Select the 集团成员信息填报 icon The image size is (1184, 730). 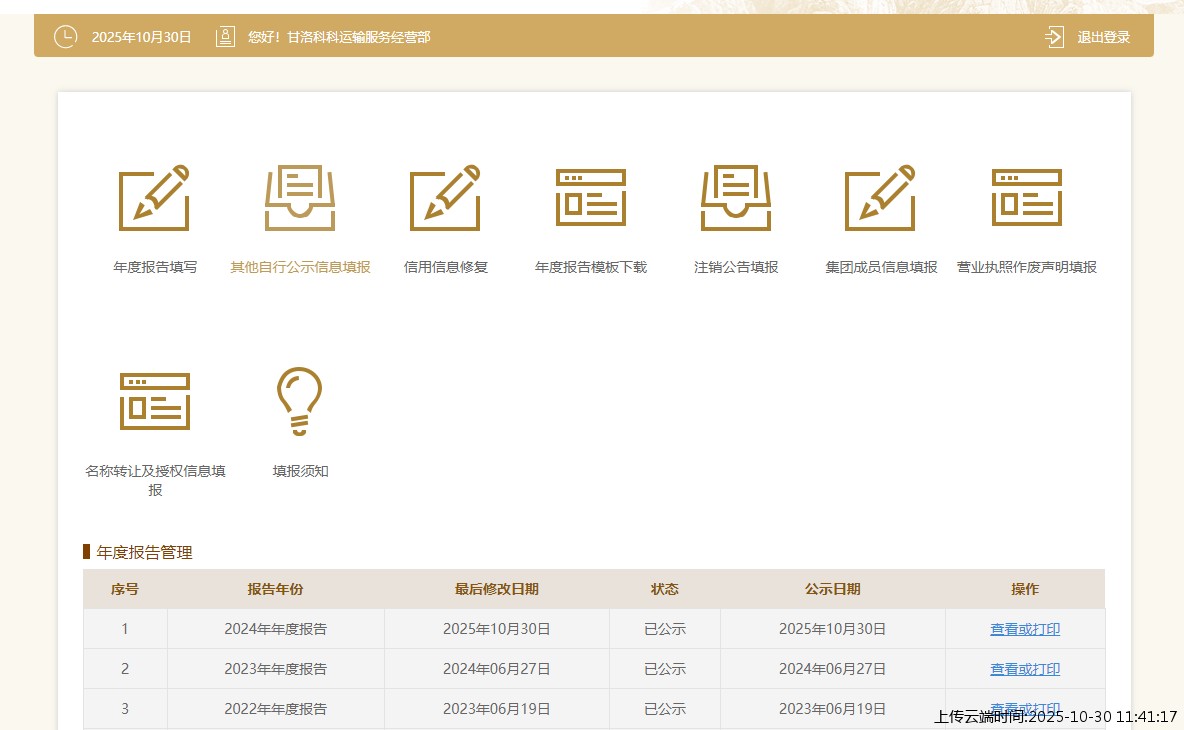881,198
